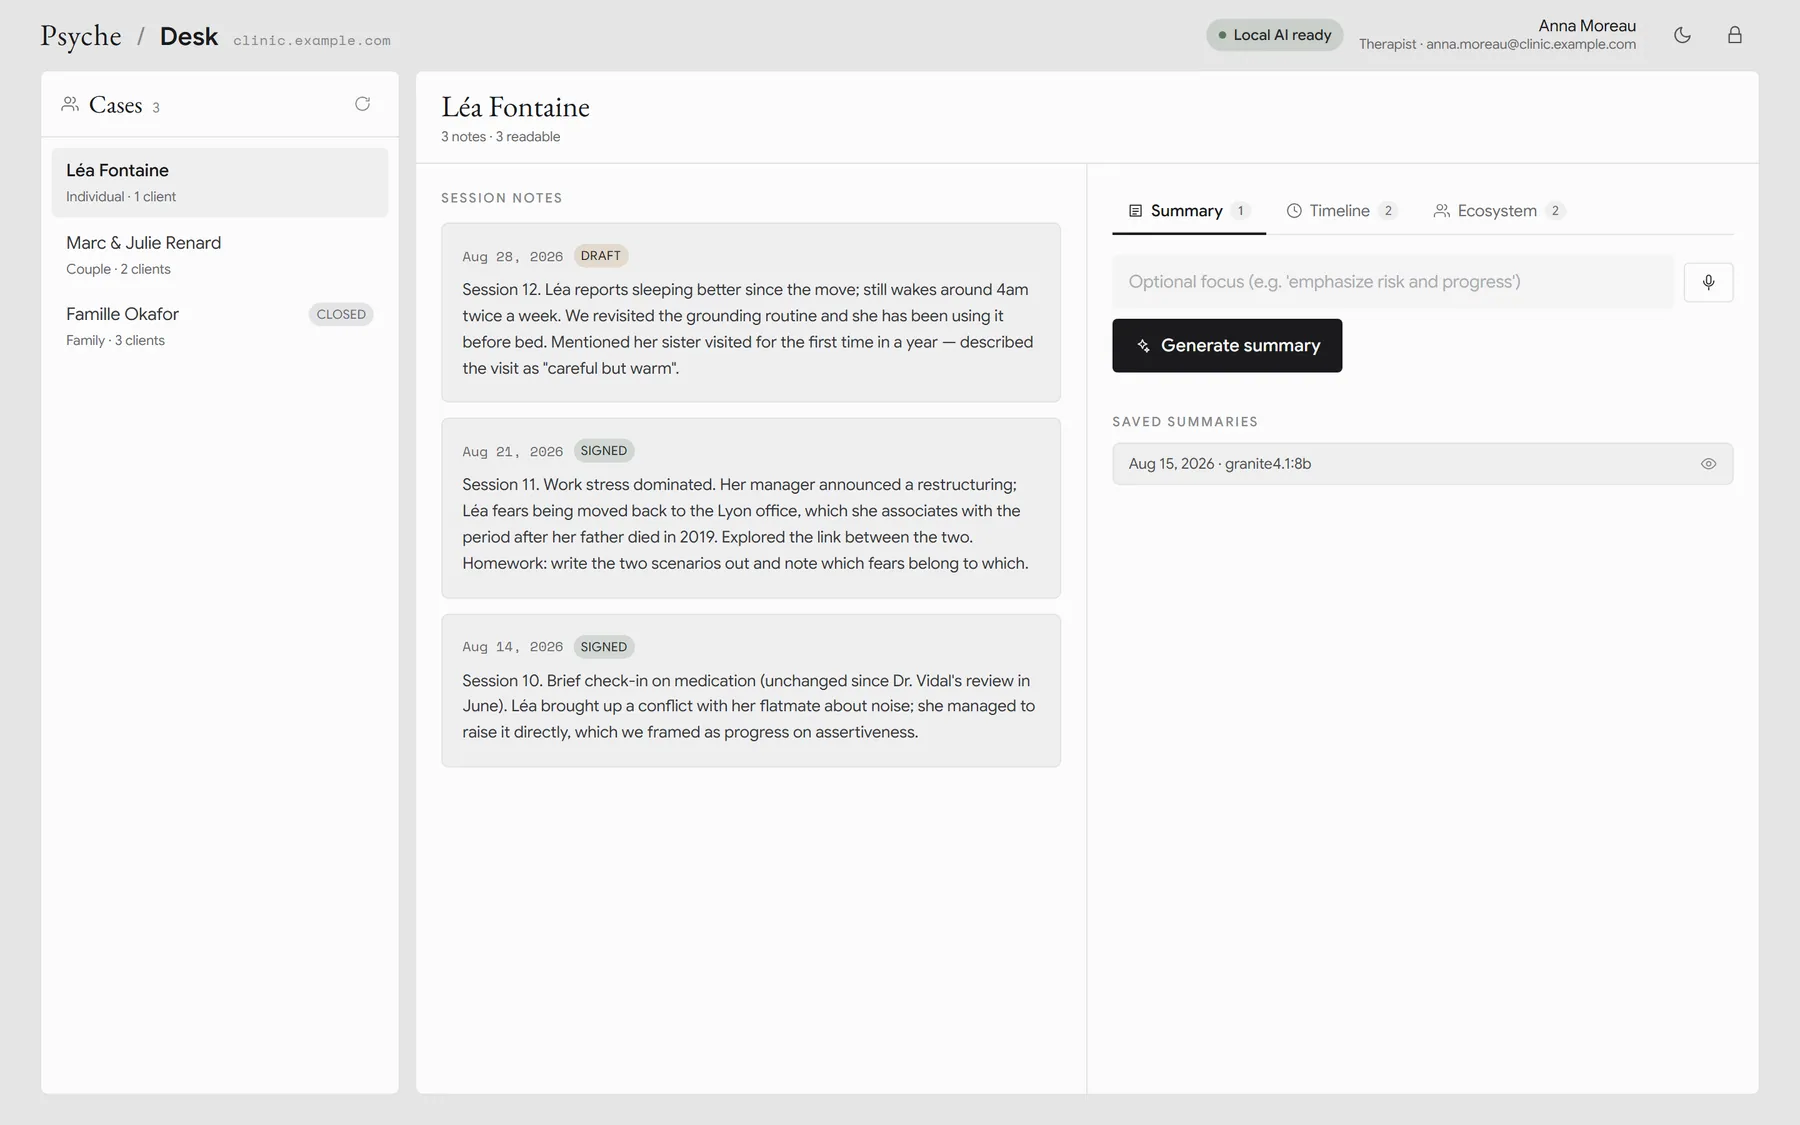Click the SIGNED badge on Aug 14 note

coord(604,647)
